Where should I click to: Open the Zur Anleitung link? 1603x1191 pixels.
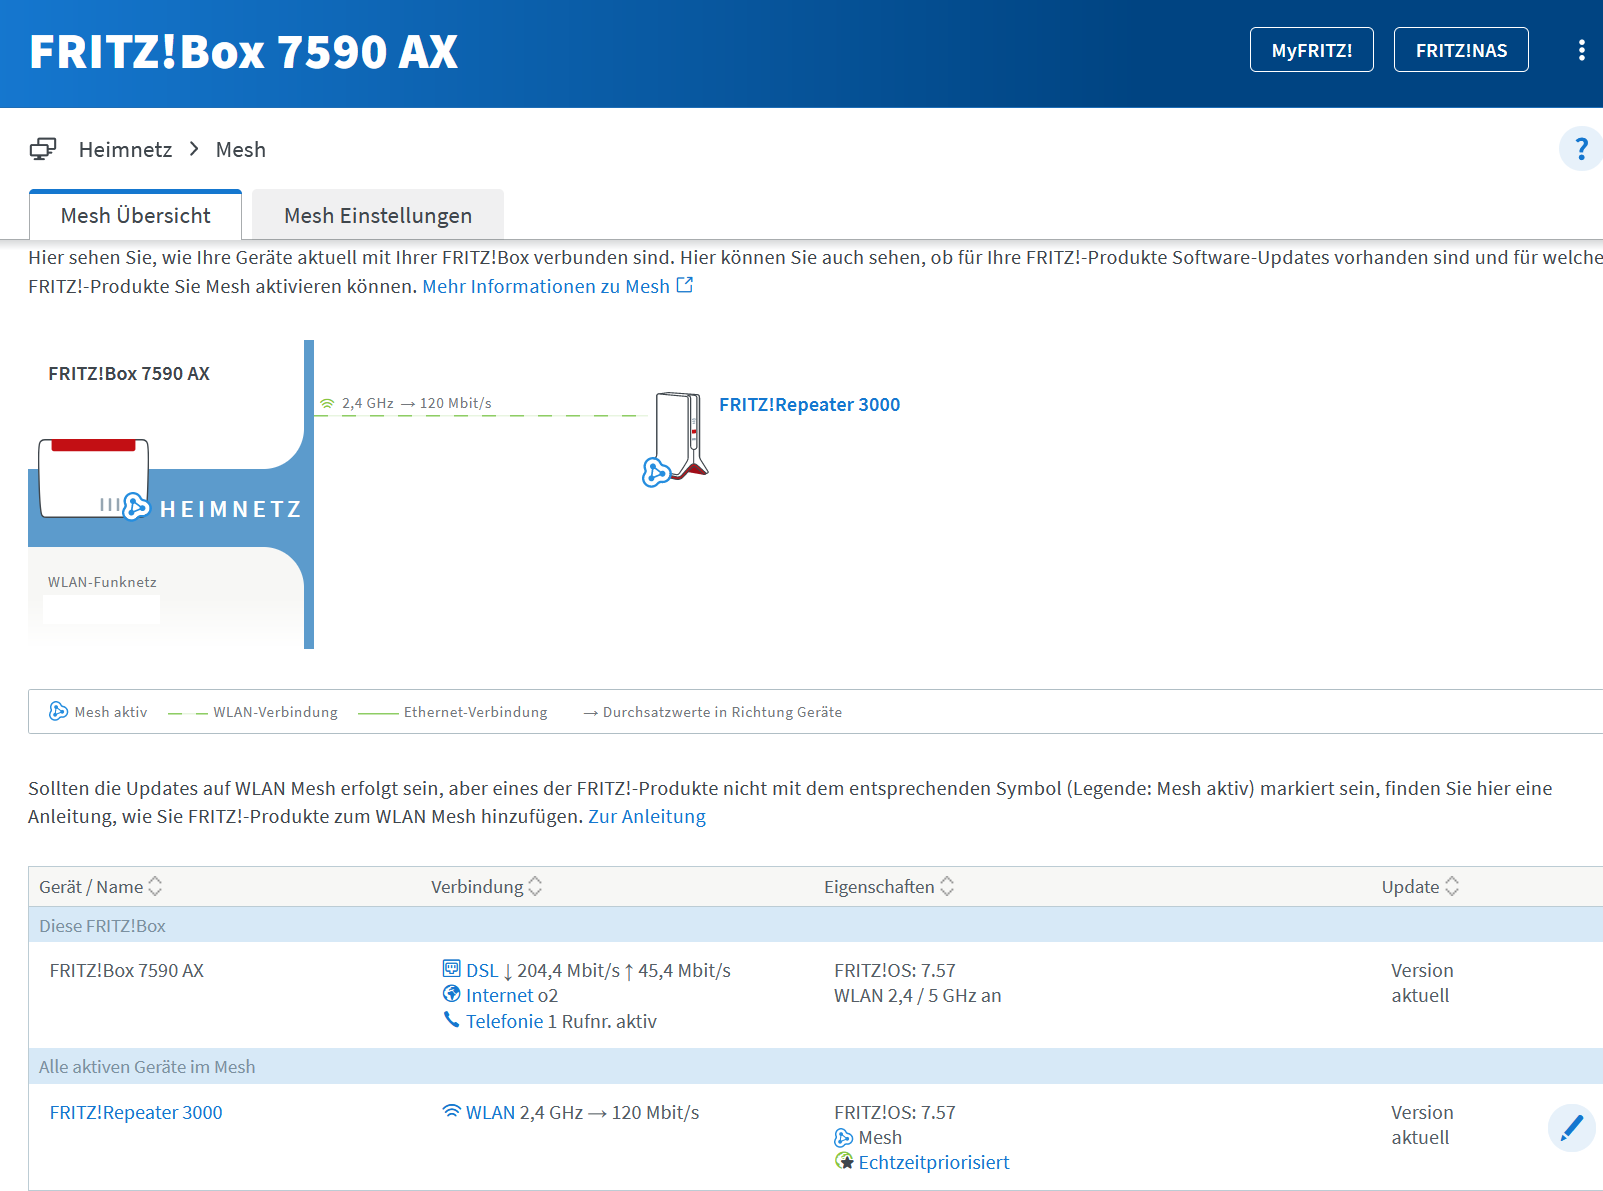647,816
